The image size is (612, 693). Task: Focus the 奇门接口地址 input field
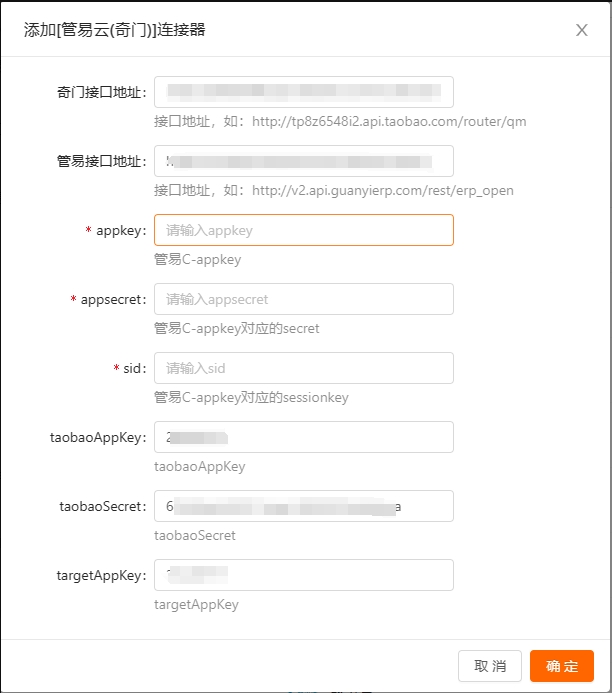pos(303,92)
